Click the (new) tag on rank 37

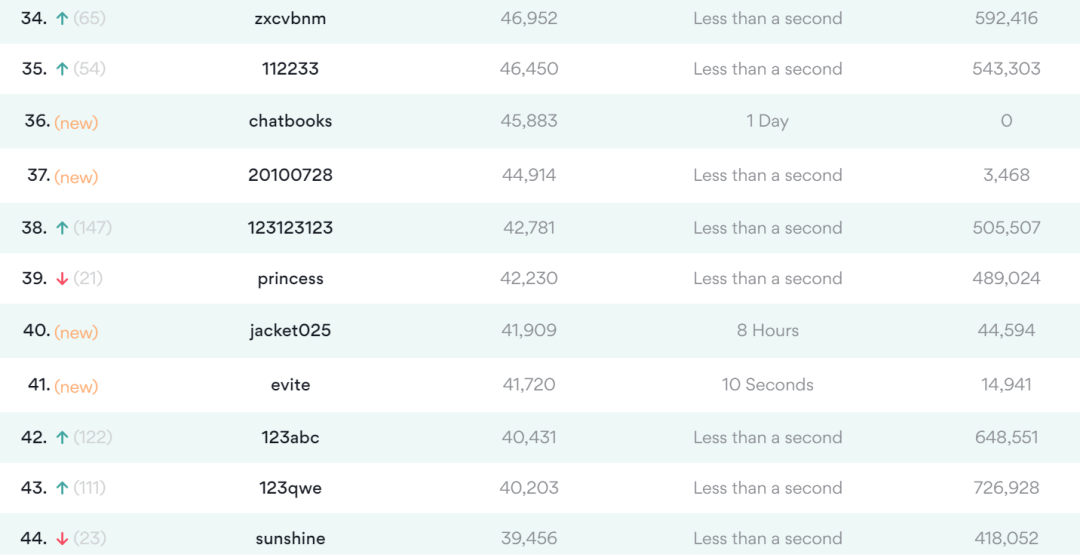tap(76, 177)
